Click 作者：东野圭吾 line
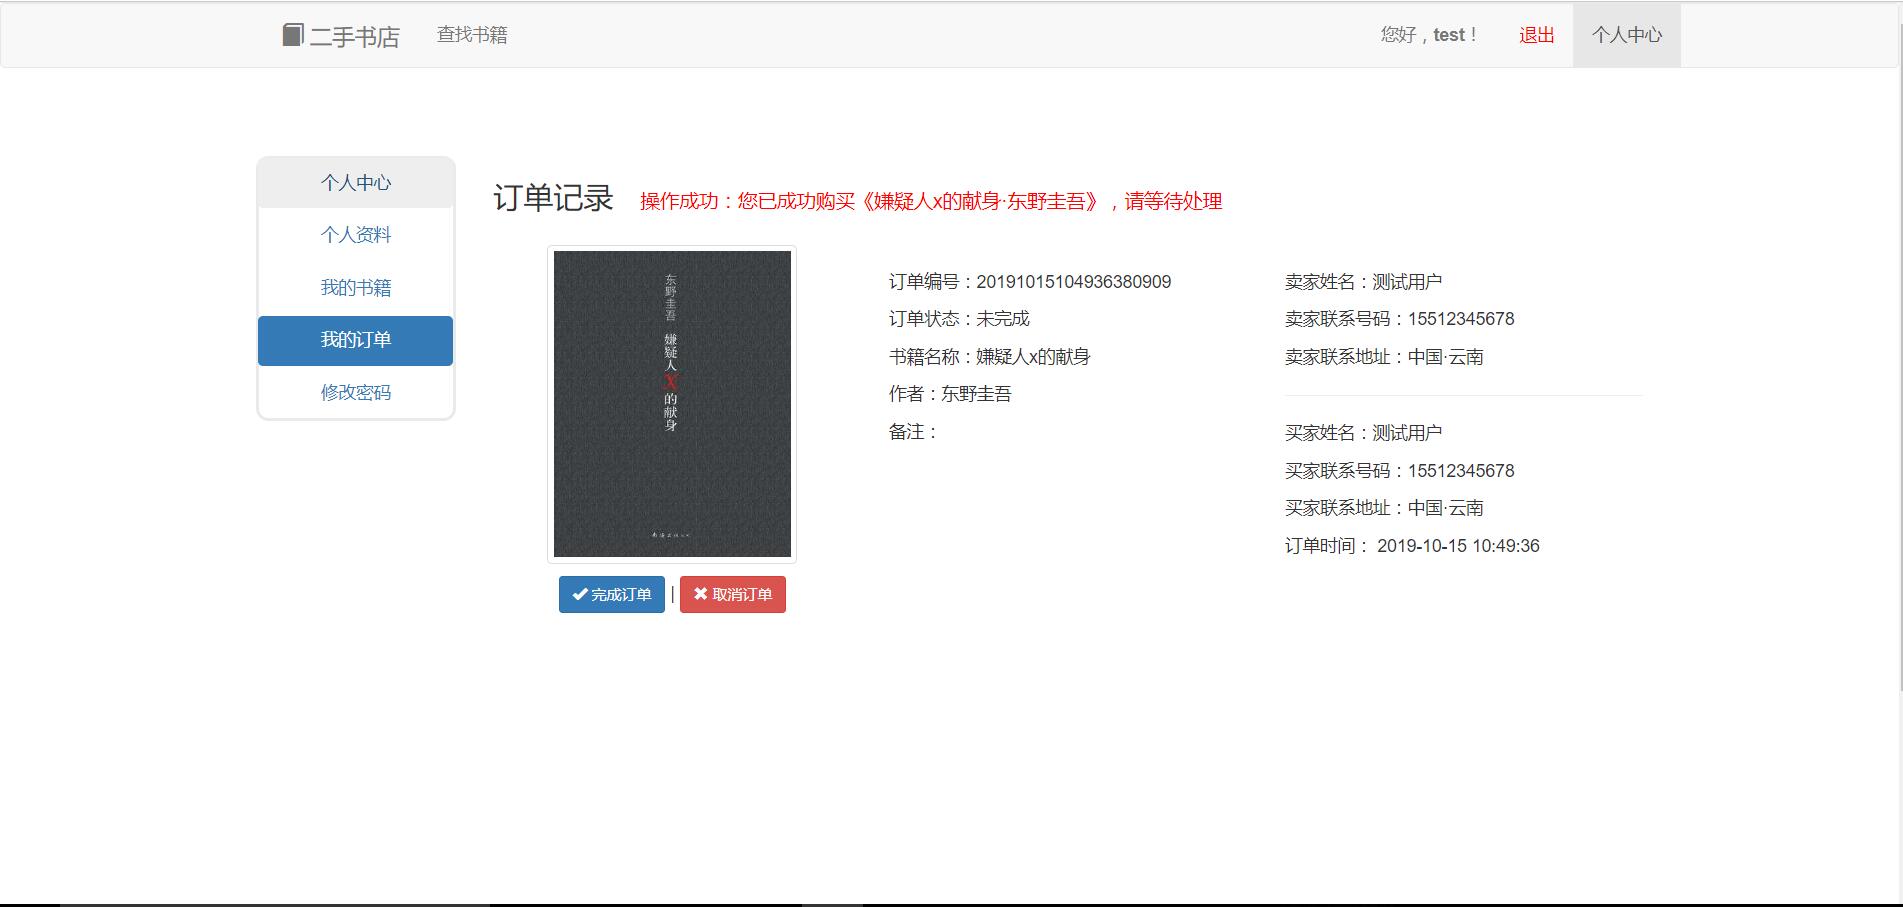 pyautogui.click(x=950, y=394)
